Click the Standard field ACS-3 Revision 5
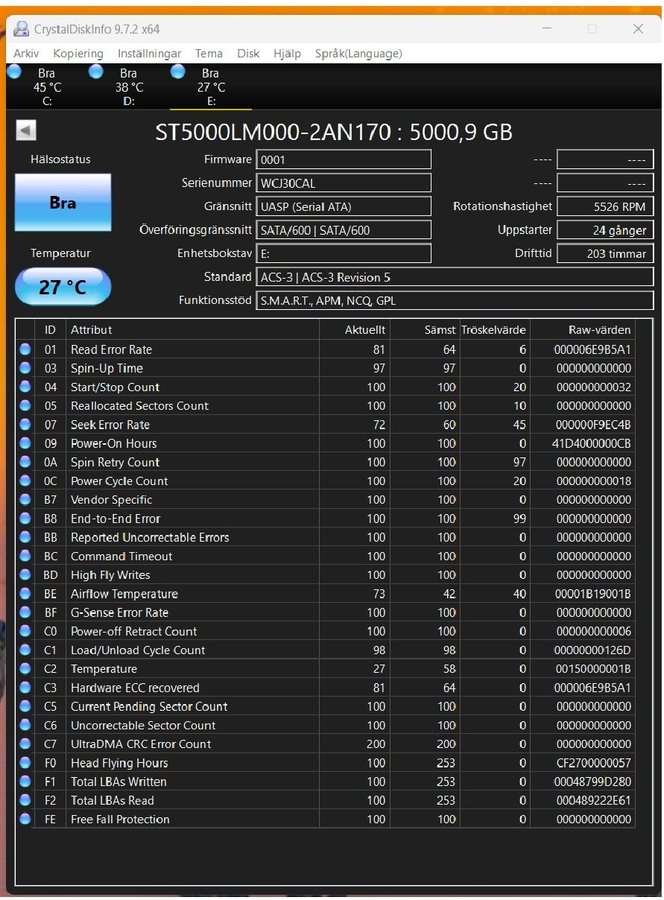 [455, 277]
